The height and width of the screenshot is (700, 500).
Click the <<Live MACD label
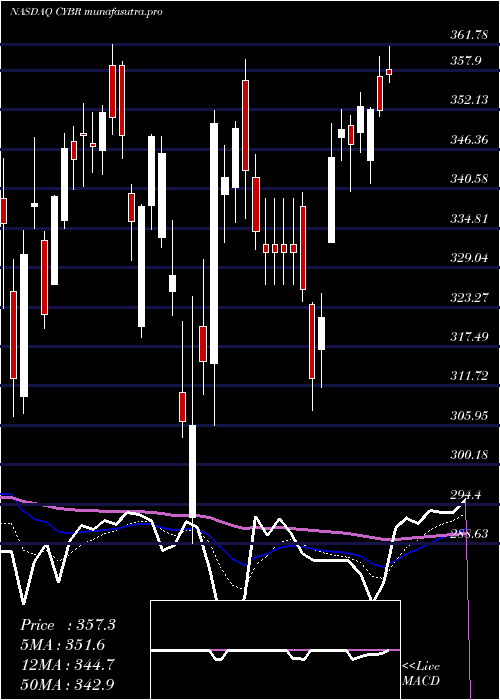(421, 674)
